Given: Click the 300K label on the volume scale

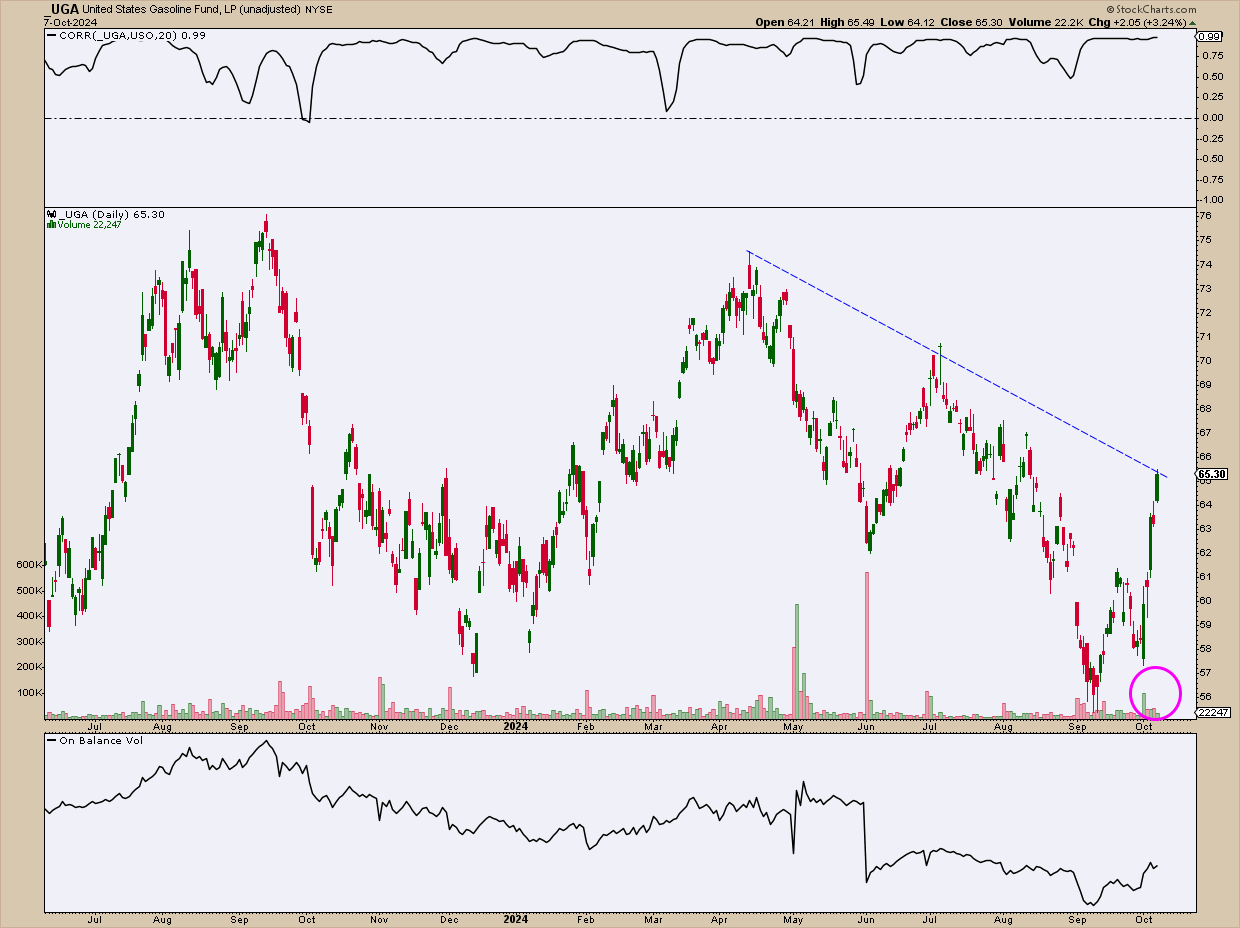Looking at the screenshot, I should 30,641.
